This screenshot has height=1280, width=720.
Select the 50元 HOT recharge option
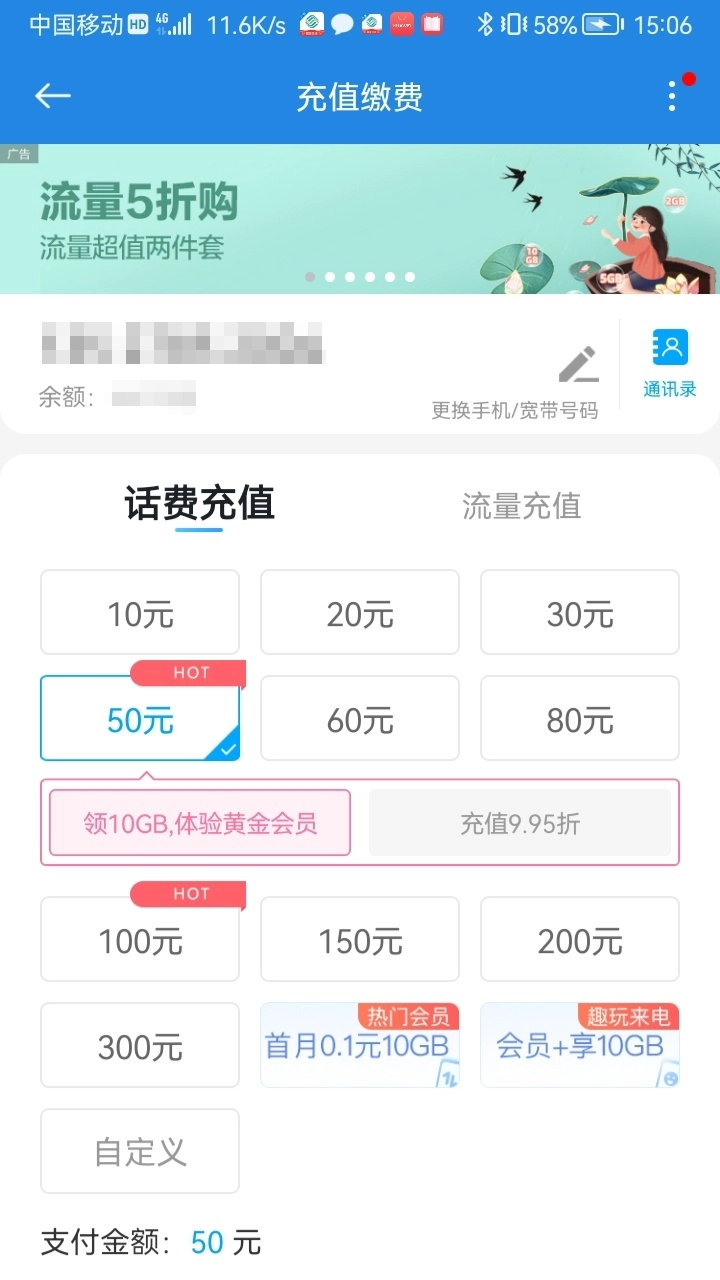(140, 719)
